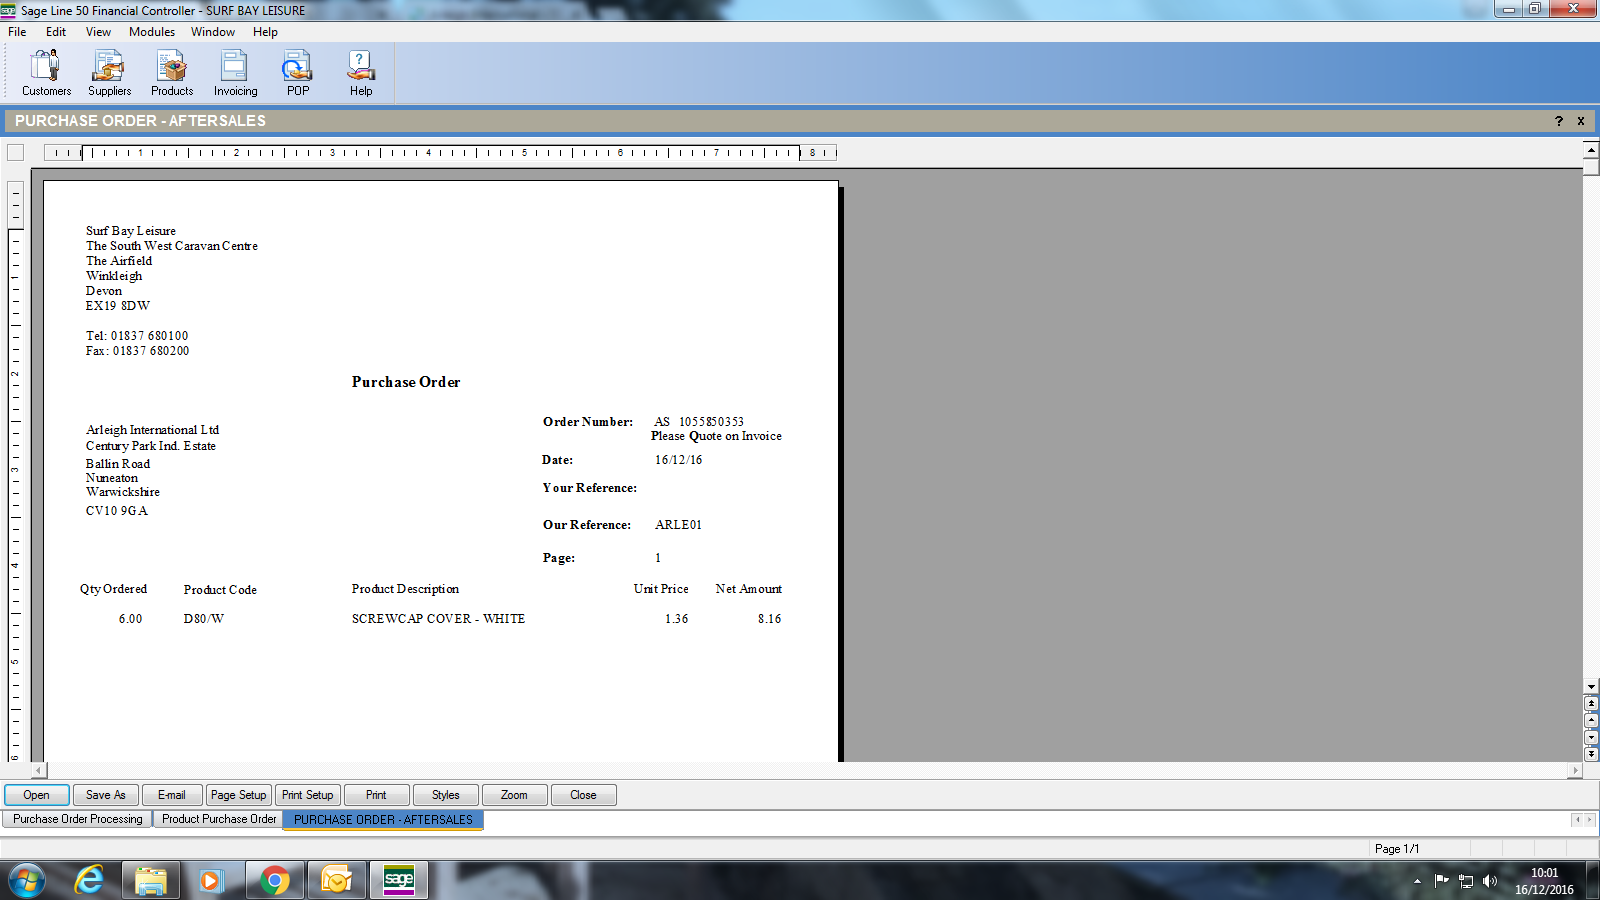The height and width of the screenshot is (900, 1600).
Task: Click the order number 1055850353
Action: point(711,422)
